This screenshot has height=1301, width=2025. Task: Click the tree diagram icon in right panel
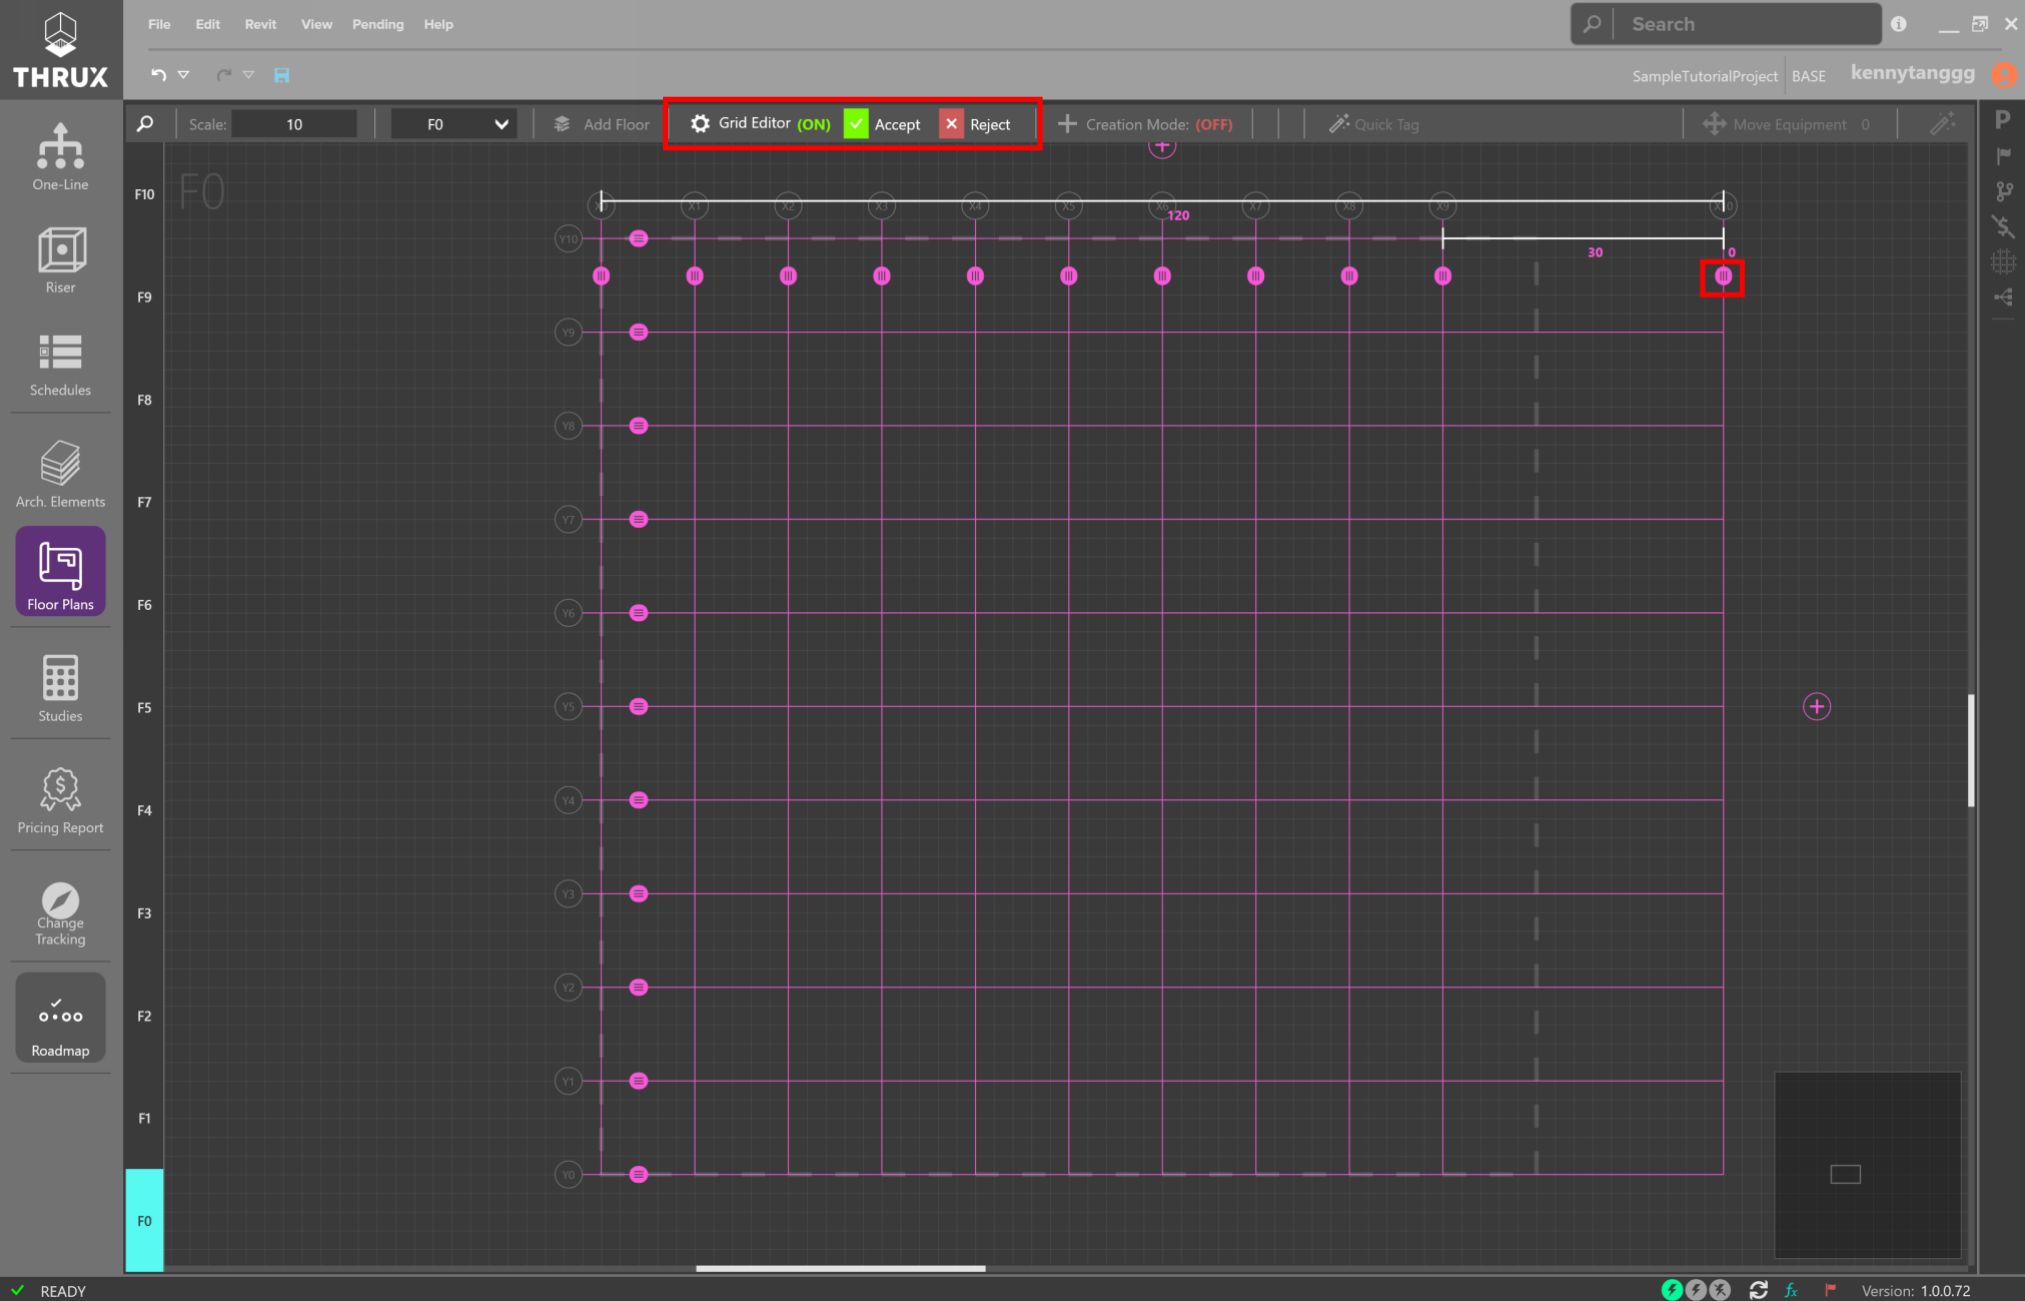coord(2003,297)
